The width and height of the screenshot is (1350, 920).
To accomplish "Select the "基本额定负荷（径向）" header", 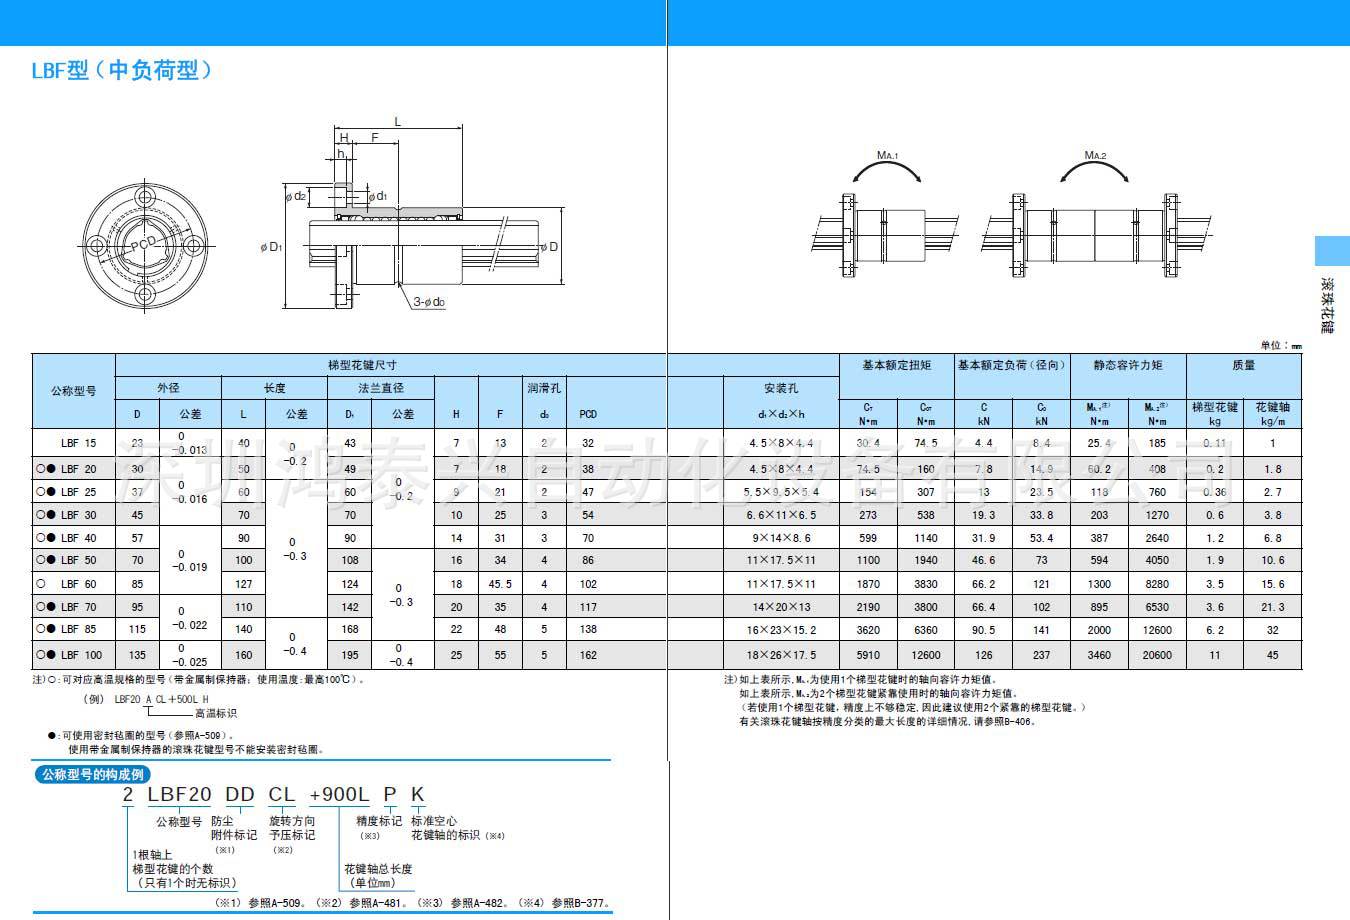I will (x=1012, y=365).
